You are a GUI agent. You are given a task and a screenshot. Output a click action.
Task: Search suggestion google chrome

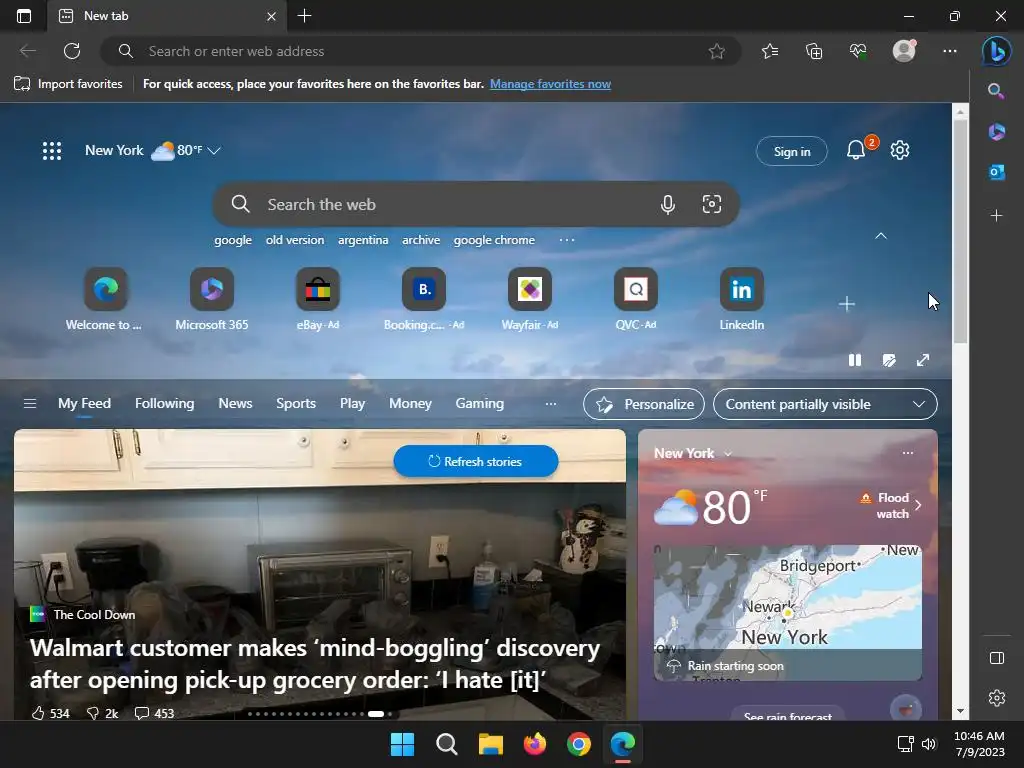tap(494, 240)
